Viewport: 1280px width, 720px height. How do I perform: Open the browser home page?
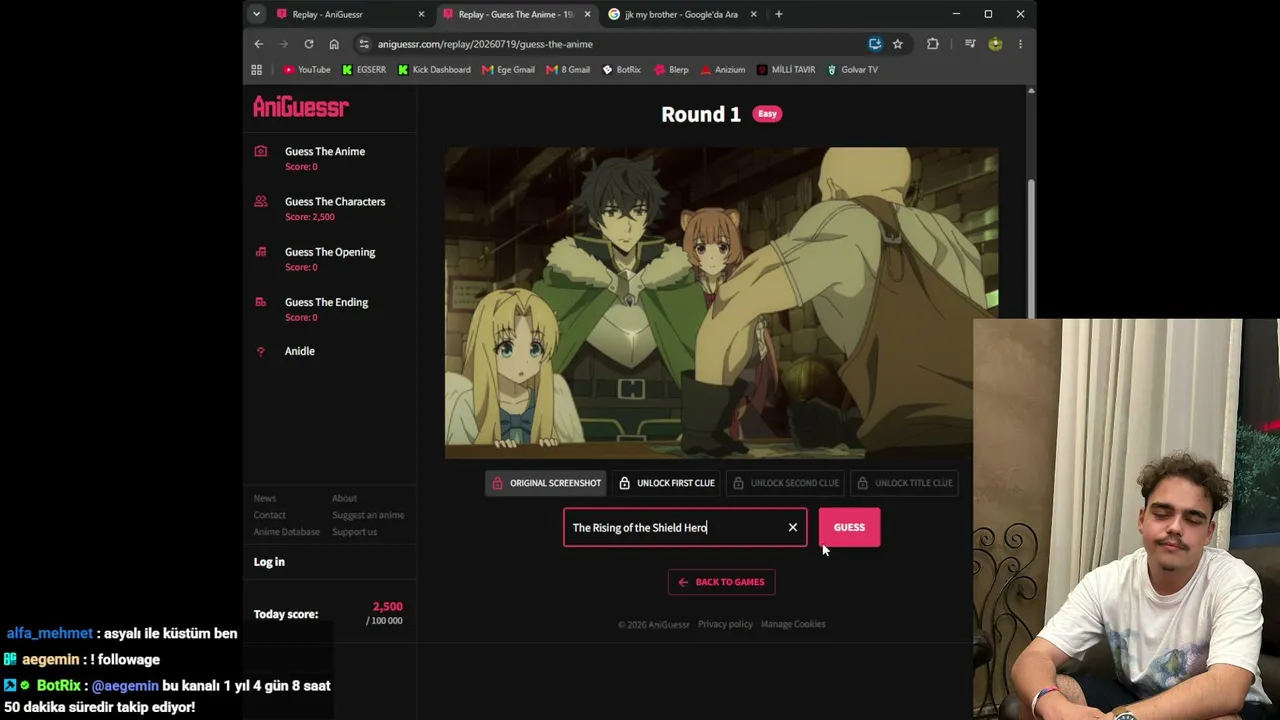[x=334, y=44]
